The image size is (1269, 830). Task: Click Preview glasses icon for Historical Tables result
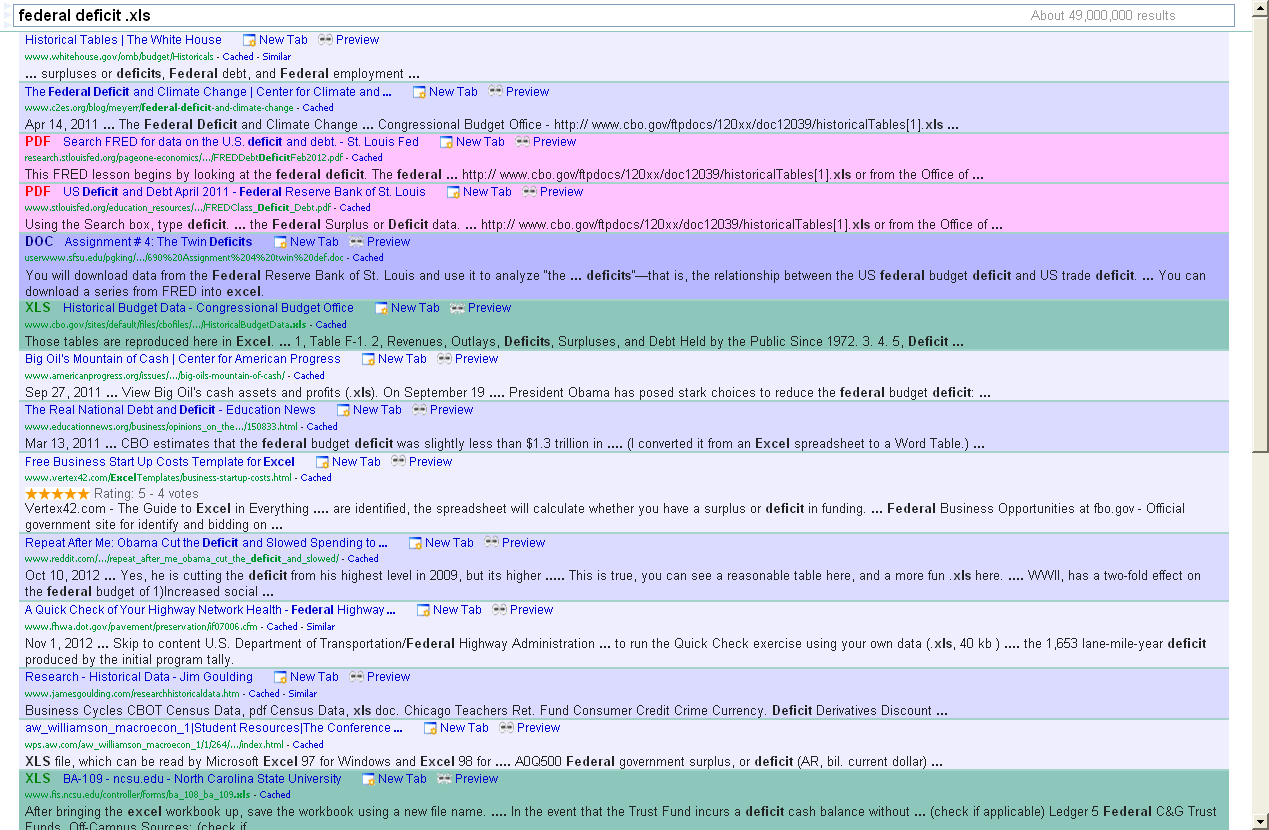[325, 40]
